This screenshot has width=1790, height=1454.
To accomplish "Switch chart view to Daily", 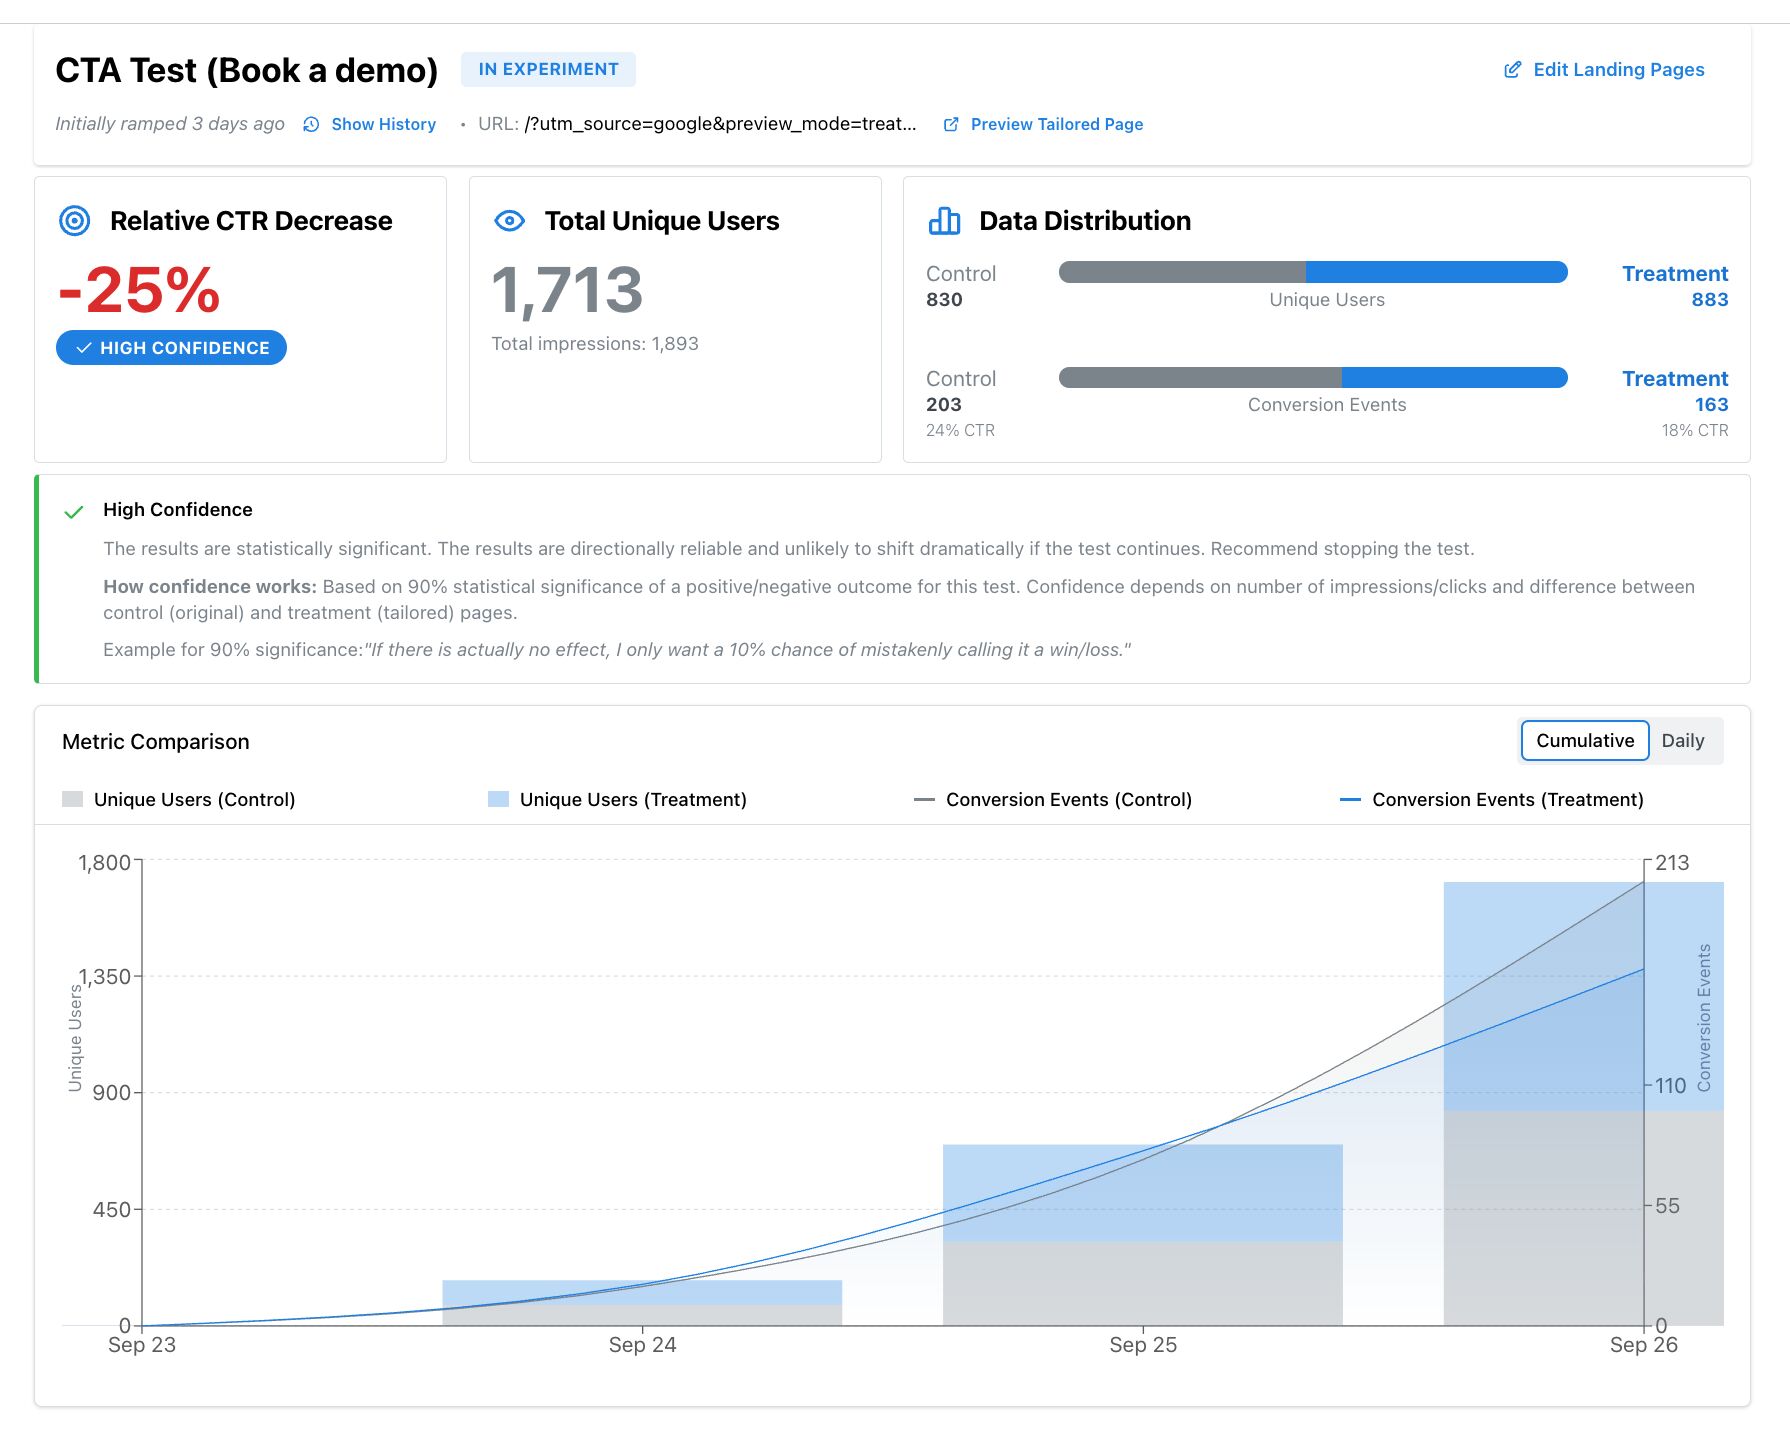I will (1684, 740).
